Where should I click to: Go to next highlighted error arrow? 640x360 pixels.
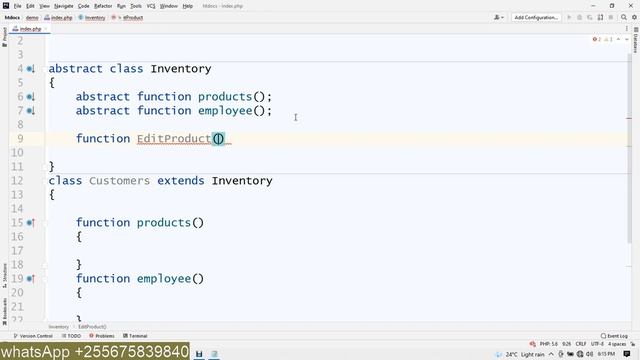click(x=627, y=39)
